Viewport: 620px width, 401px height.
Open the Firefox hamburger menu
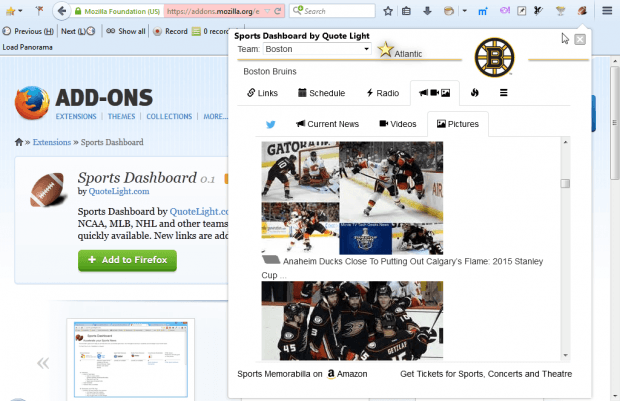pos(607,11)
